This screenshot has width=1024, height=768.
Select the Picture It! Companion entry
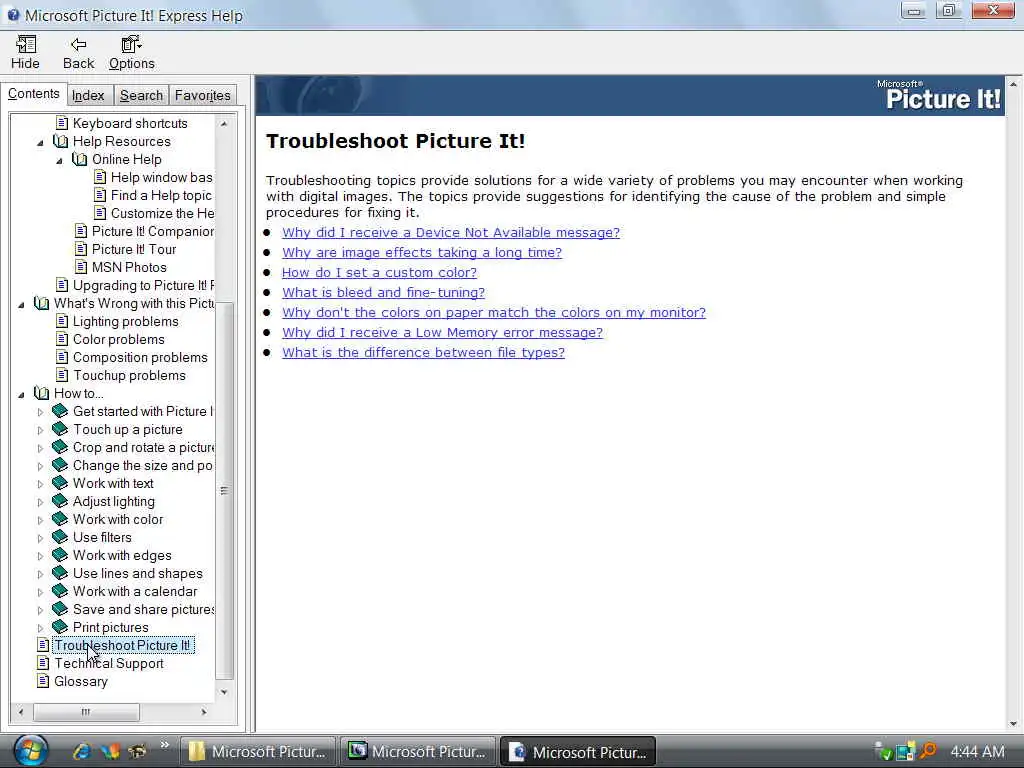[153, 231]
